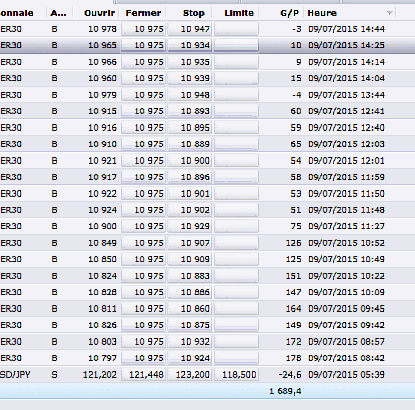Click the Stop cell 123,200 in the SD/JPY row
Viewport: 415px width, 410px height.
coord(190,375)
